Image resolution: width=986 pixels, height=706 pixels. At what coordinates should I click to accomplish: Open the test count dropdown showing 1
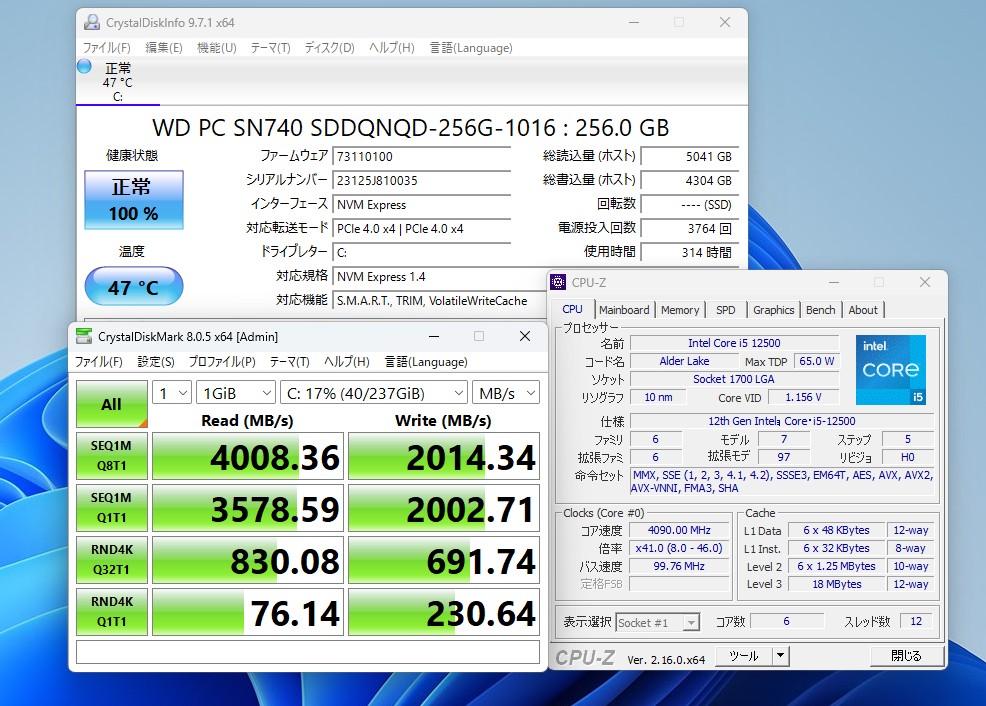[x=172, y=393]
